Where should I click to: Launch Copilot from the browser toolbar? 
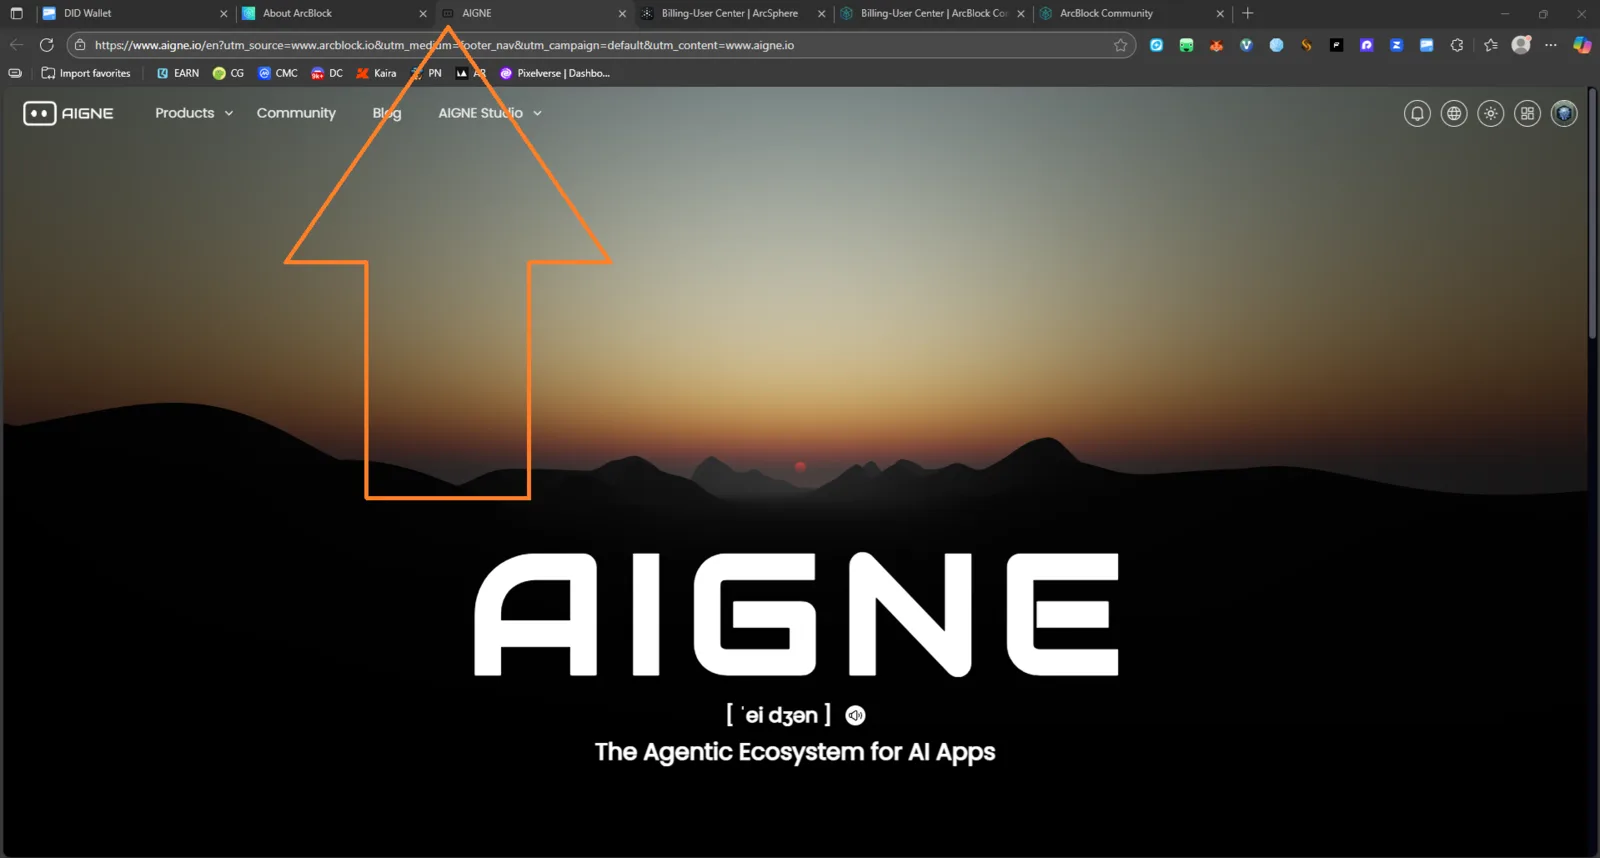(1582, 45)
